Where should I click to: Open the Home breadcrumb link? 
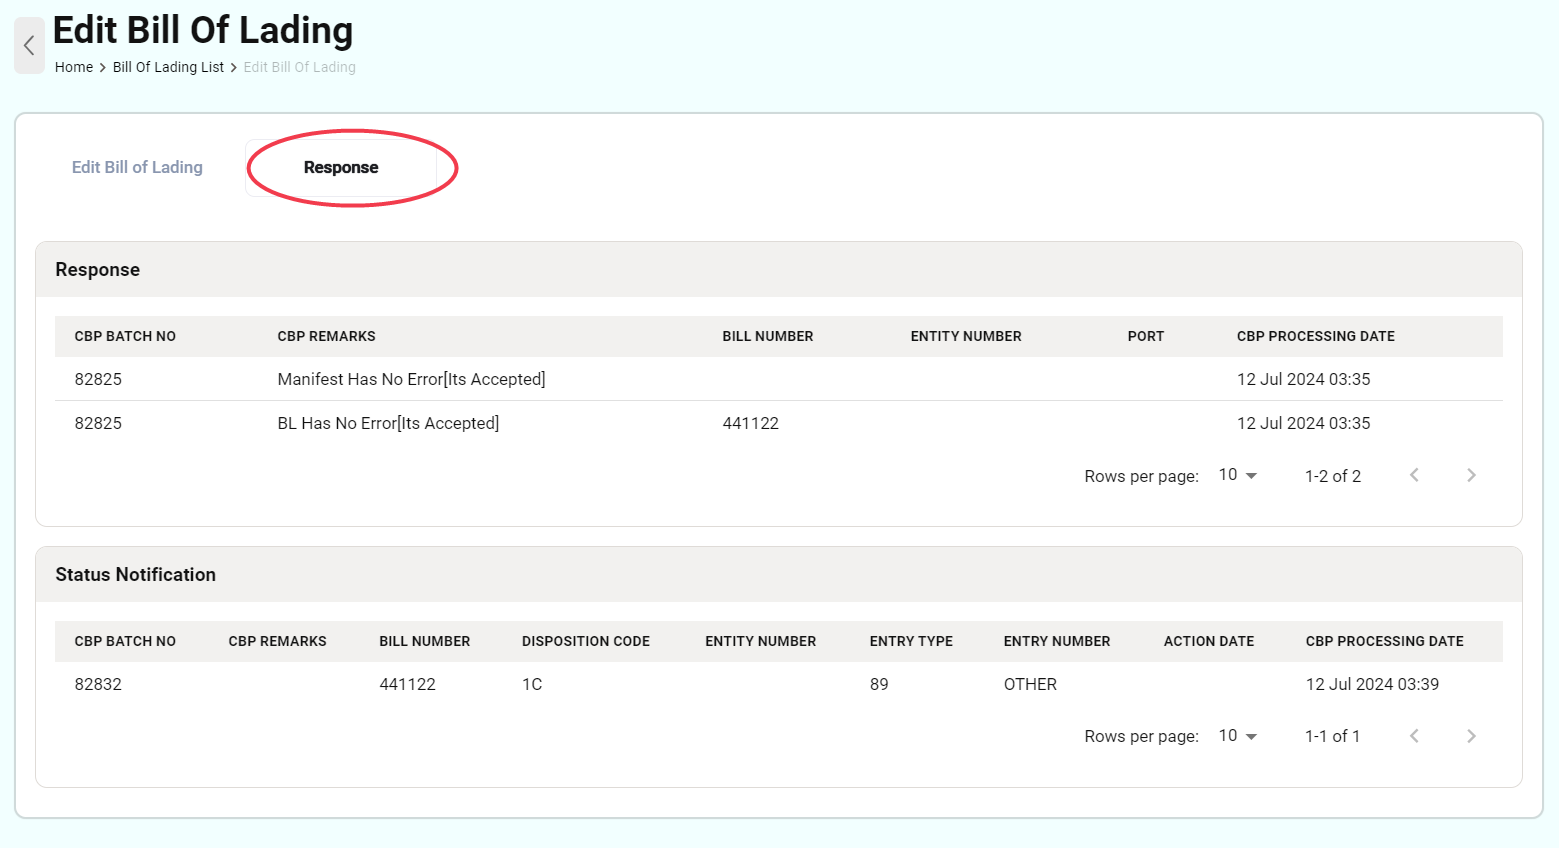click(x=73, y=67)
